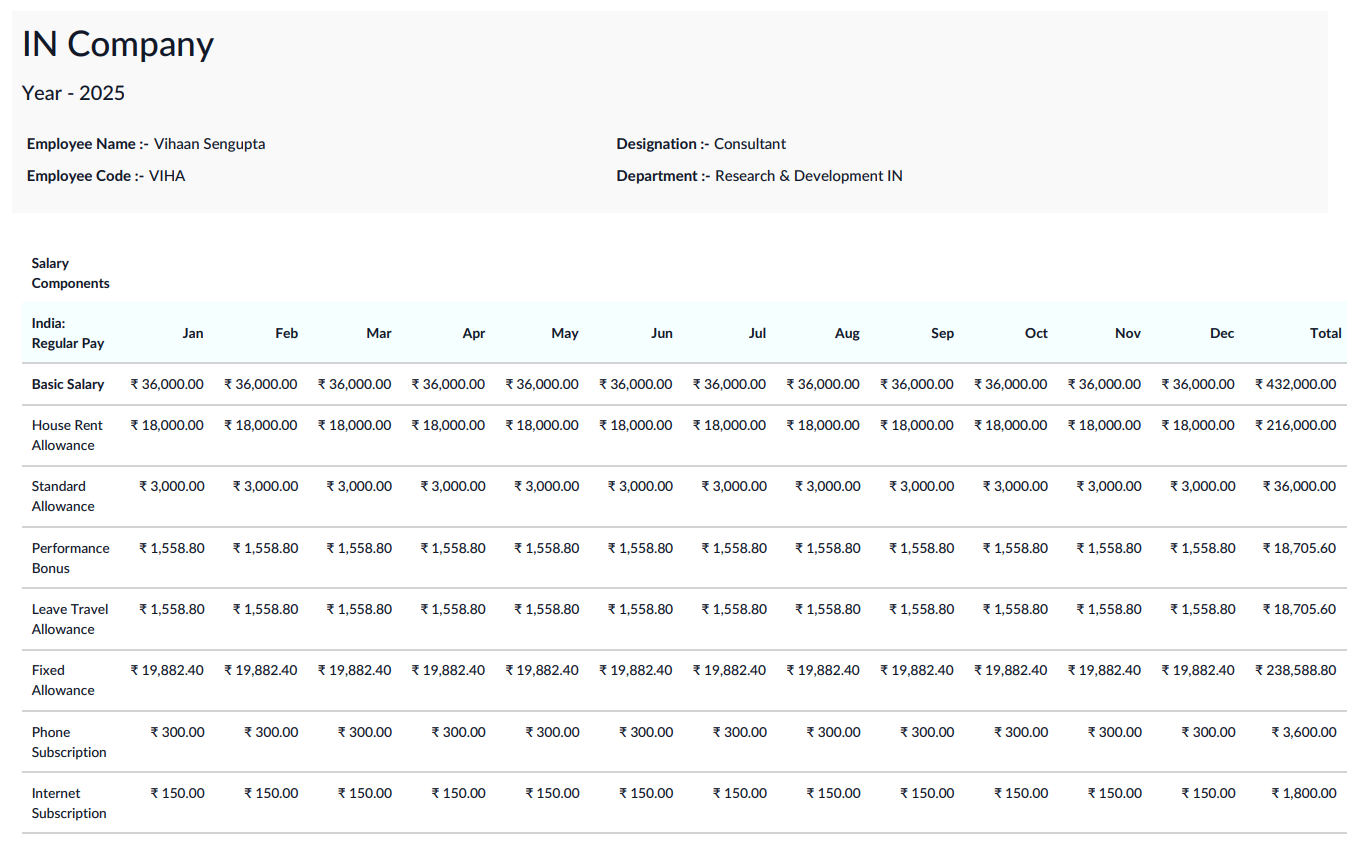Select the Basic Salary row label
The height and width of the screenshot is (844, 1363).
(x=66, y=384)
